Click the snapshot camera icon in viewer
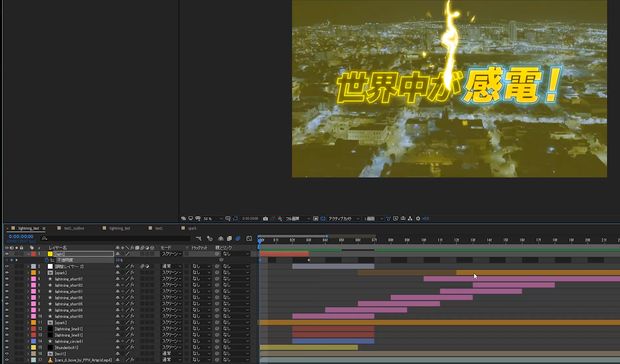620x364 pixels. point(265,219)
